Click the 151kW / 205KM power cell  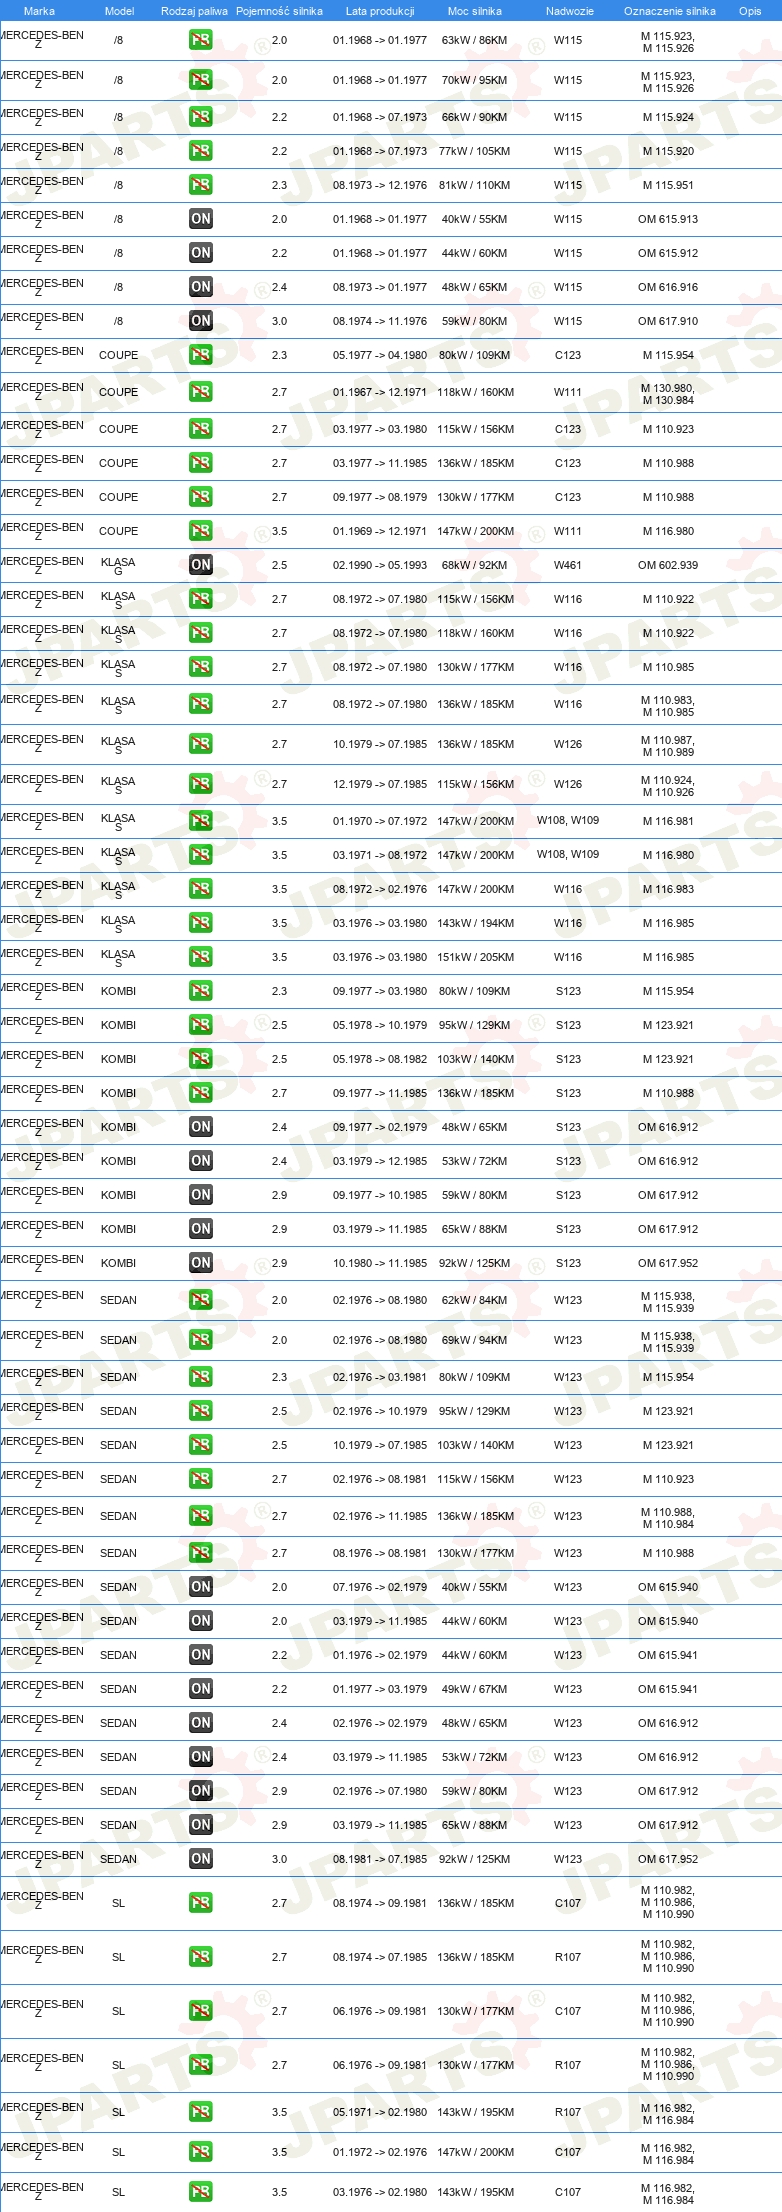[475, 957]
